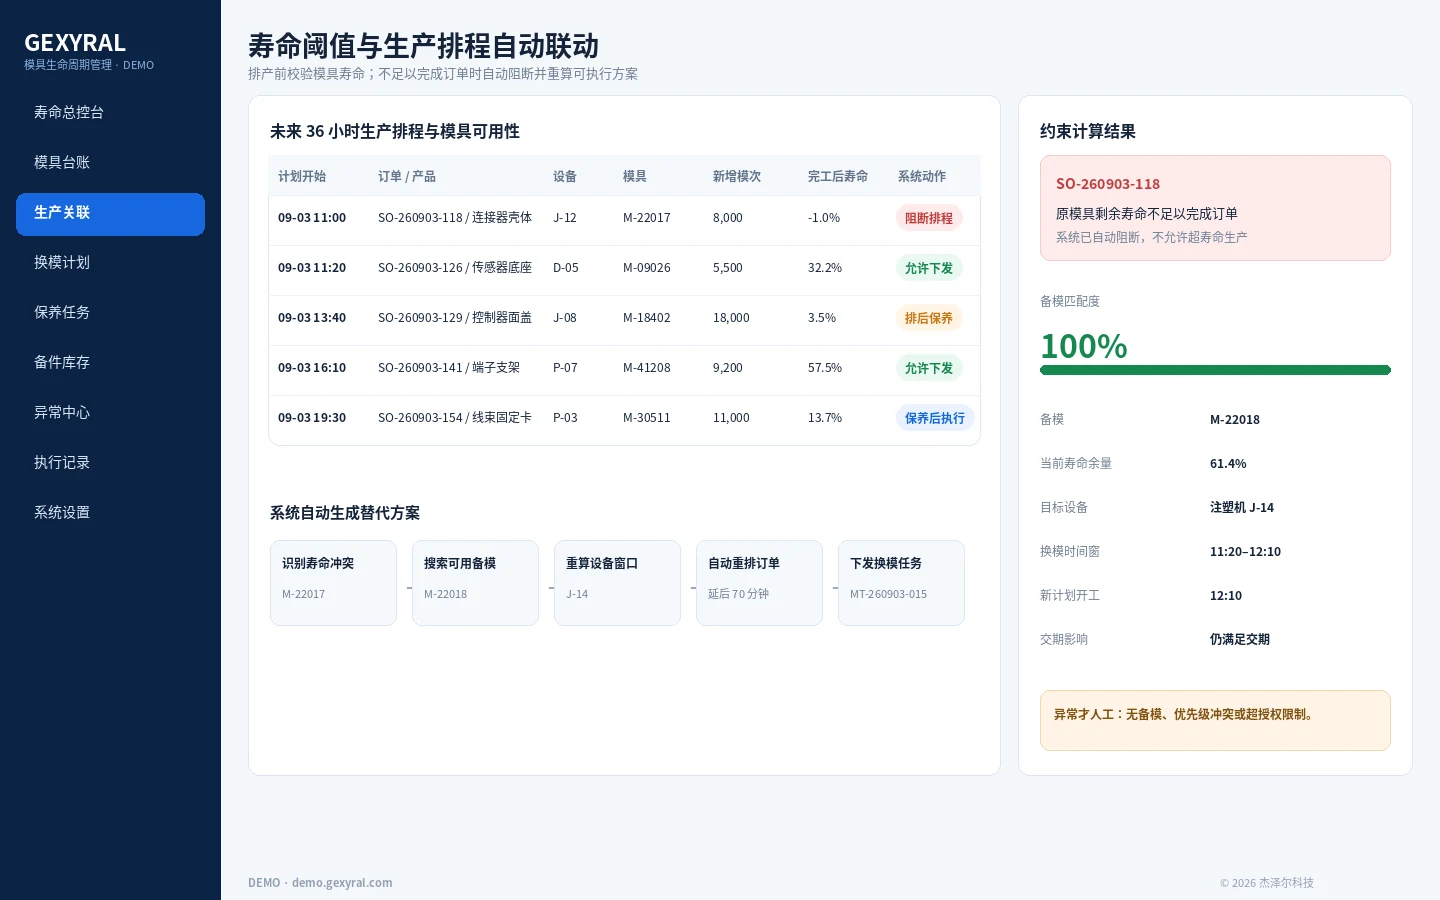Open 执行记录 in sidebar

[110, 463]
